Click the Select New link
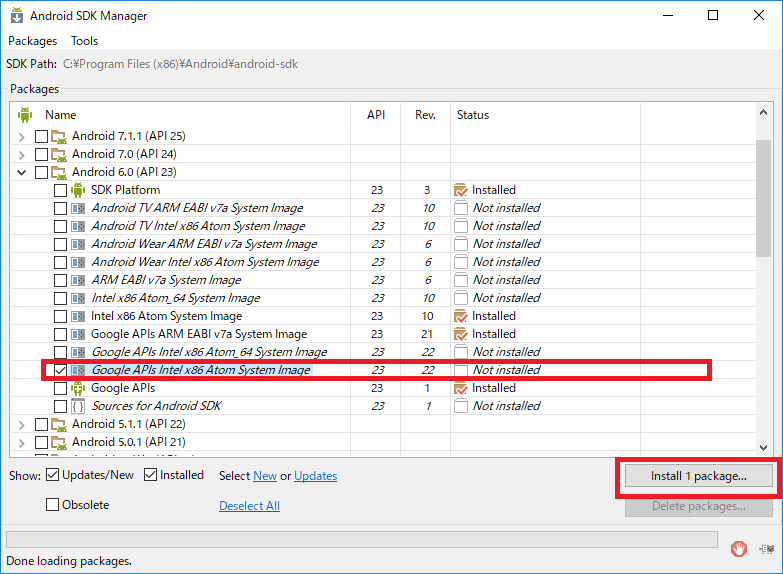The width and height of the screenshot is (783, 574). pyautogui.click(x=265, y=476)
